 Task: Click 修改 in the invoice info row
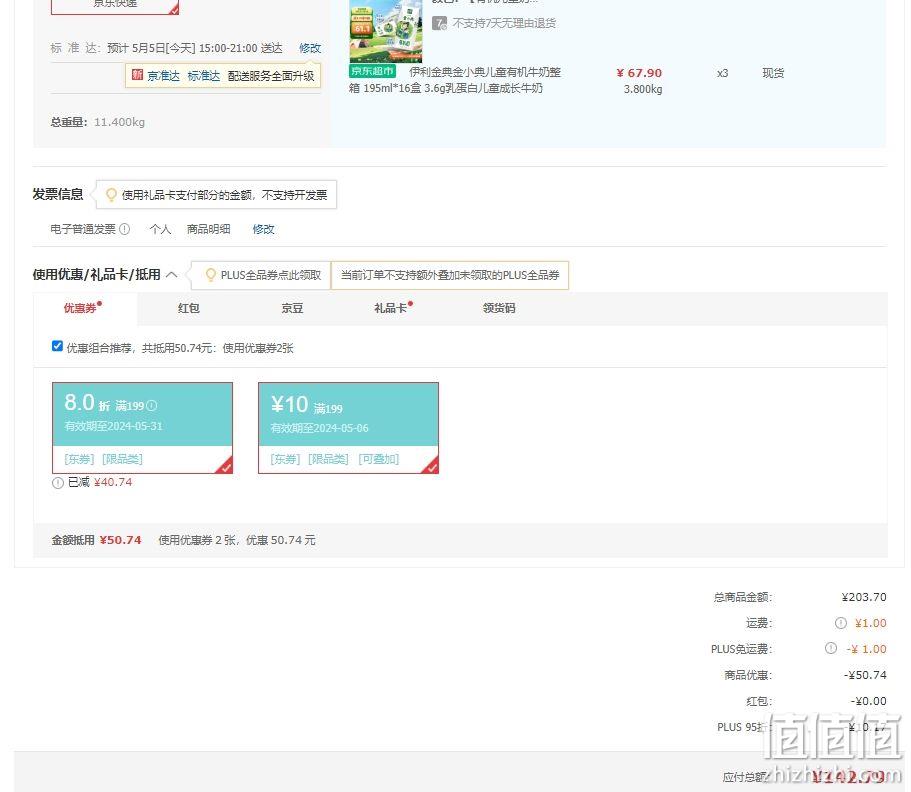point(263,229)
